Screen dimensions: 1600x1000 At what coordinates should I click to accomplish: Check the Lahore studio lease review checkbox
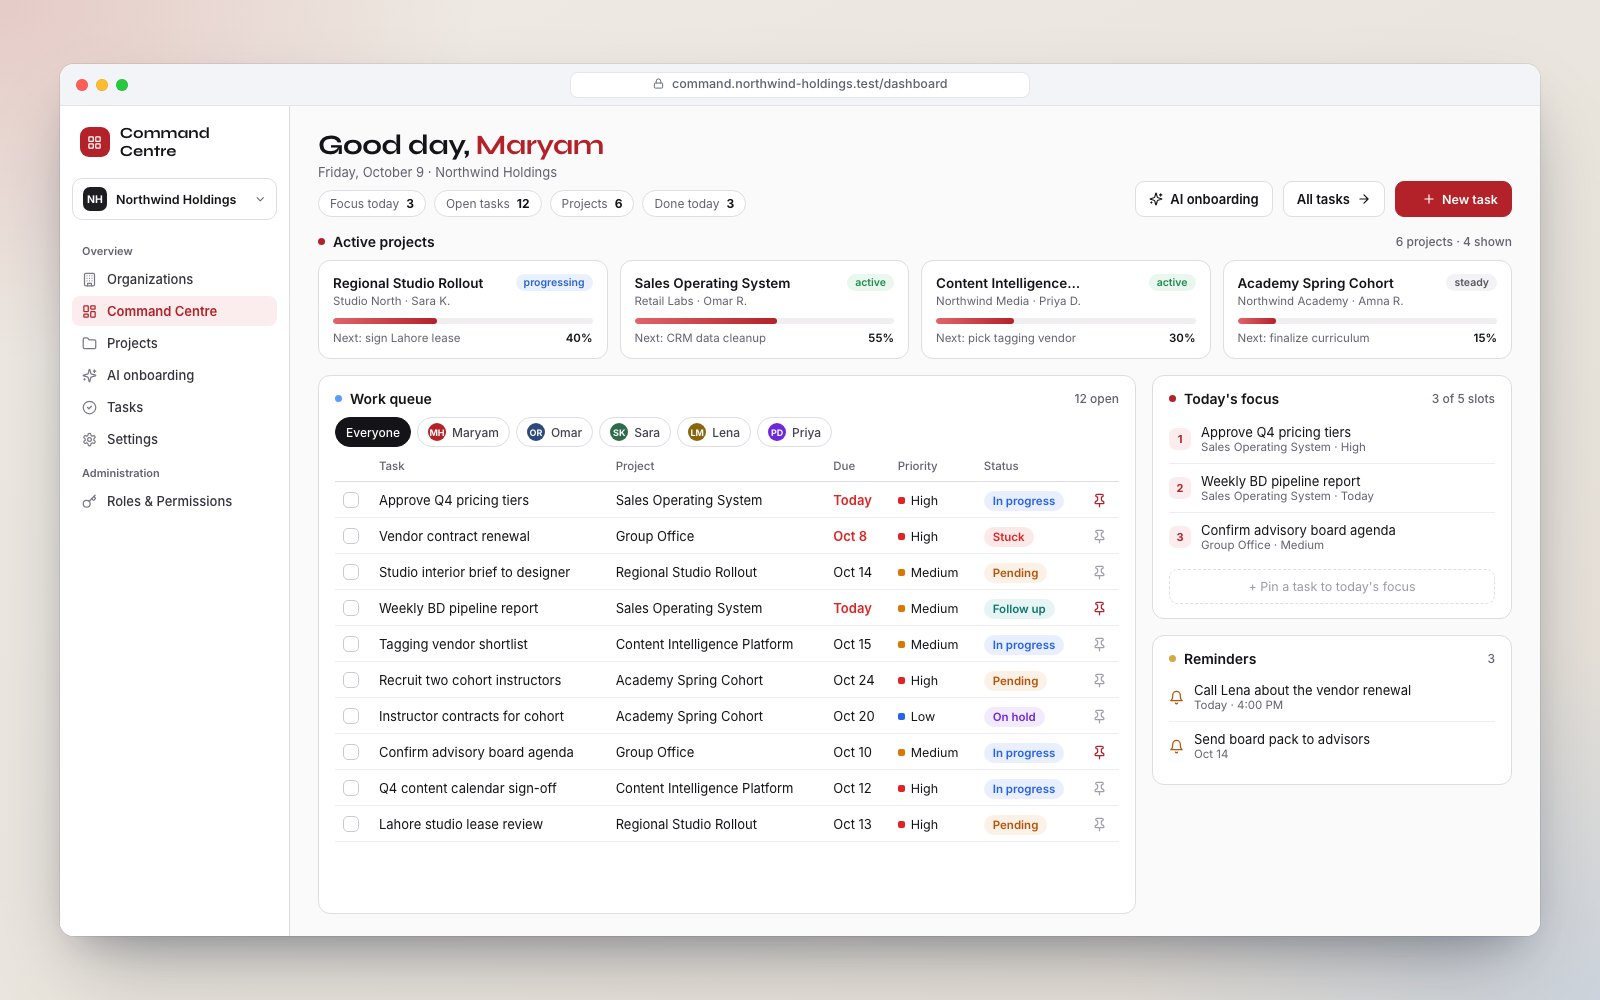click(351, 824)
